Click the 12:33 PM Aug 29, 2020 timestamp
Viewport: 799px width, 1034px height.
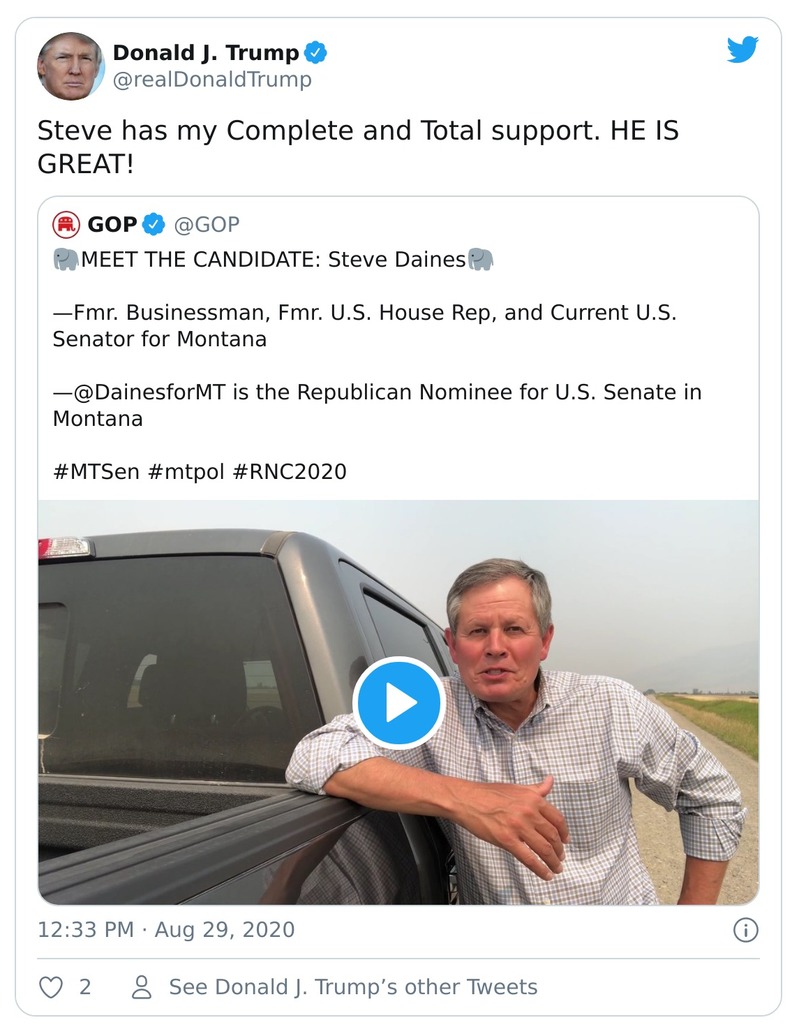pyautogui.click(x=166, y=930)
